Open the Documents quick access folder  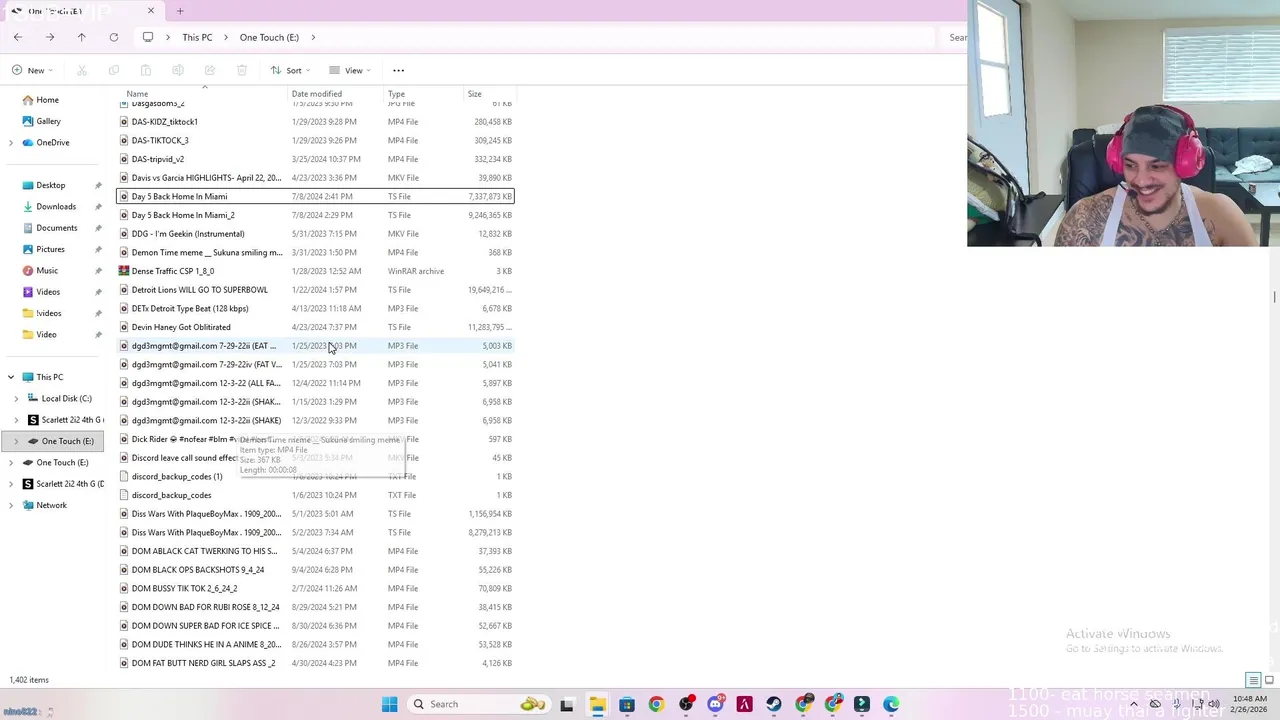tap(57, 228)
